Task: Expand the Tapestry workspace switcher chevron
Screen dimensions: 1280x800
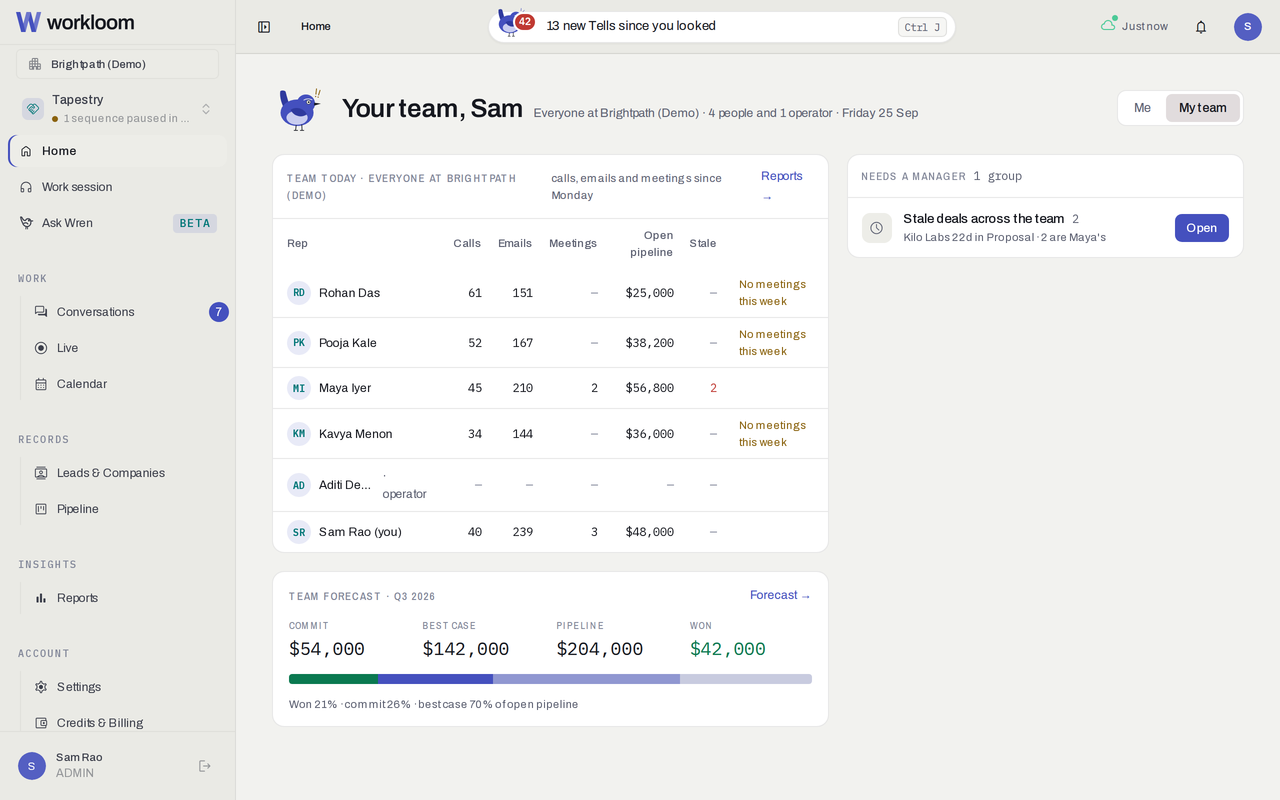Action: click(206, 109)
